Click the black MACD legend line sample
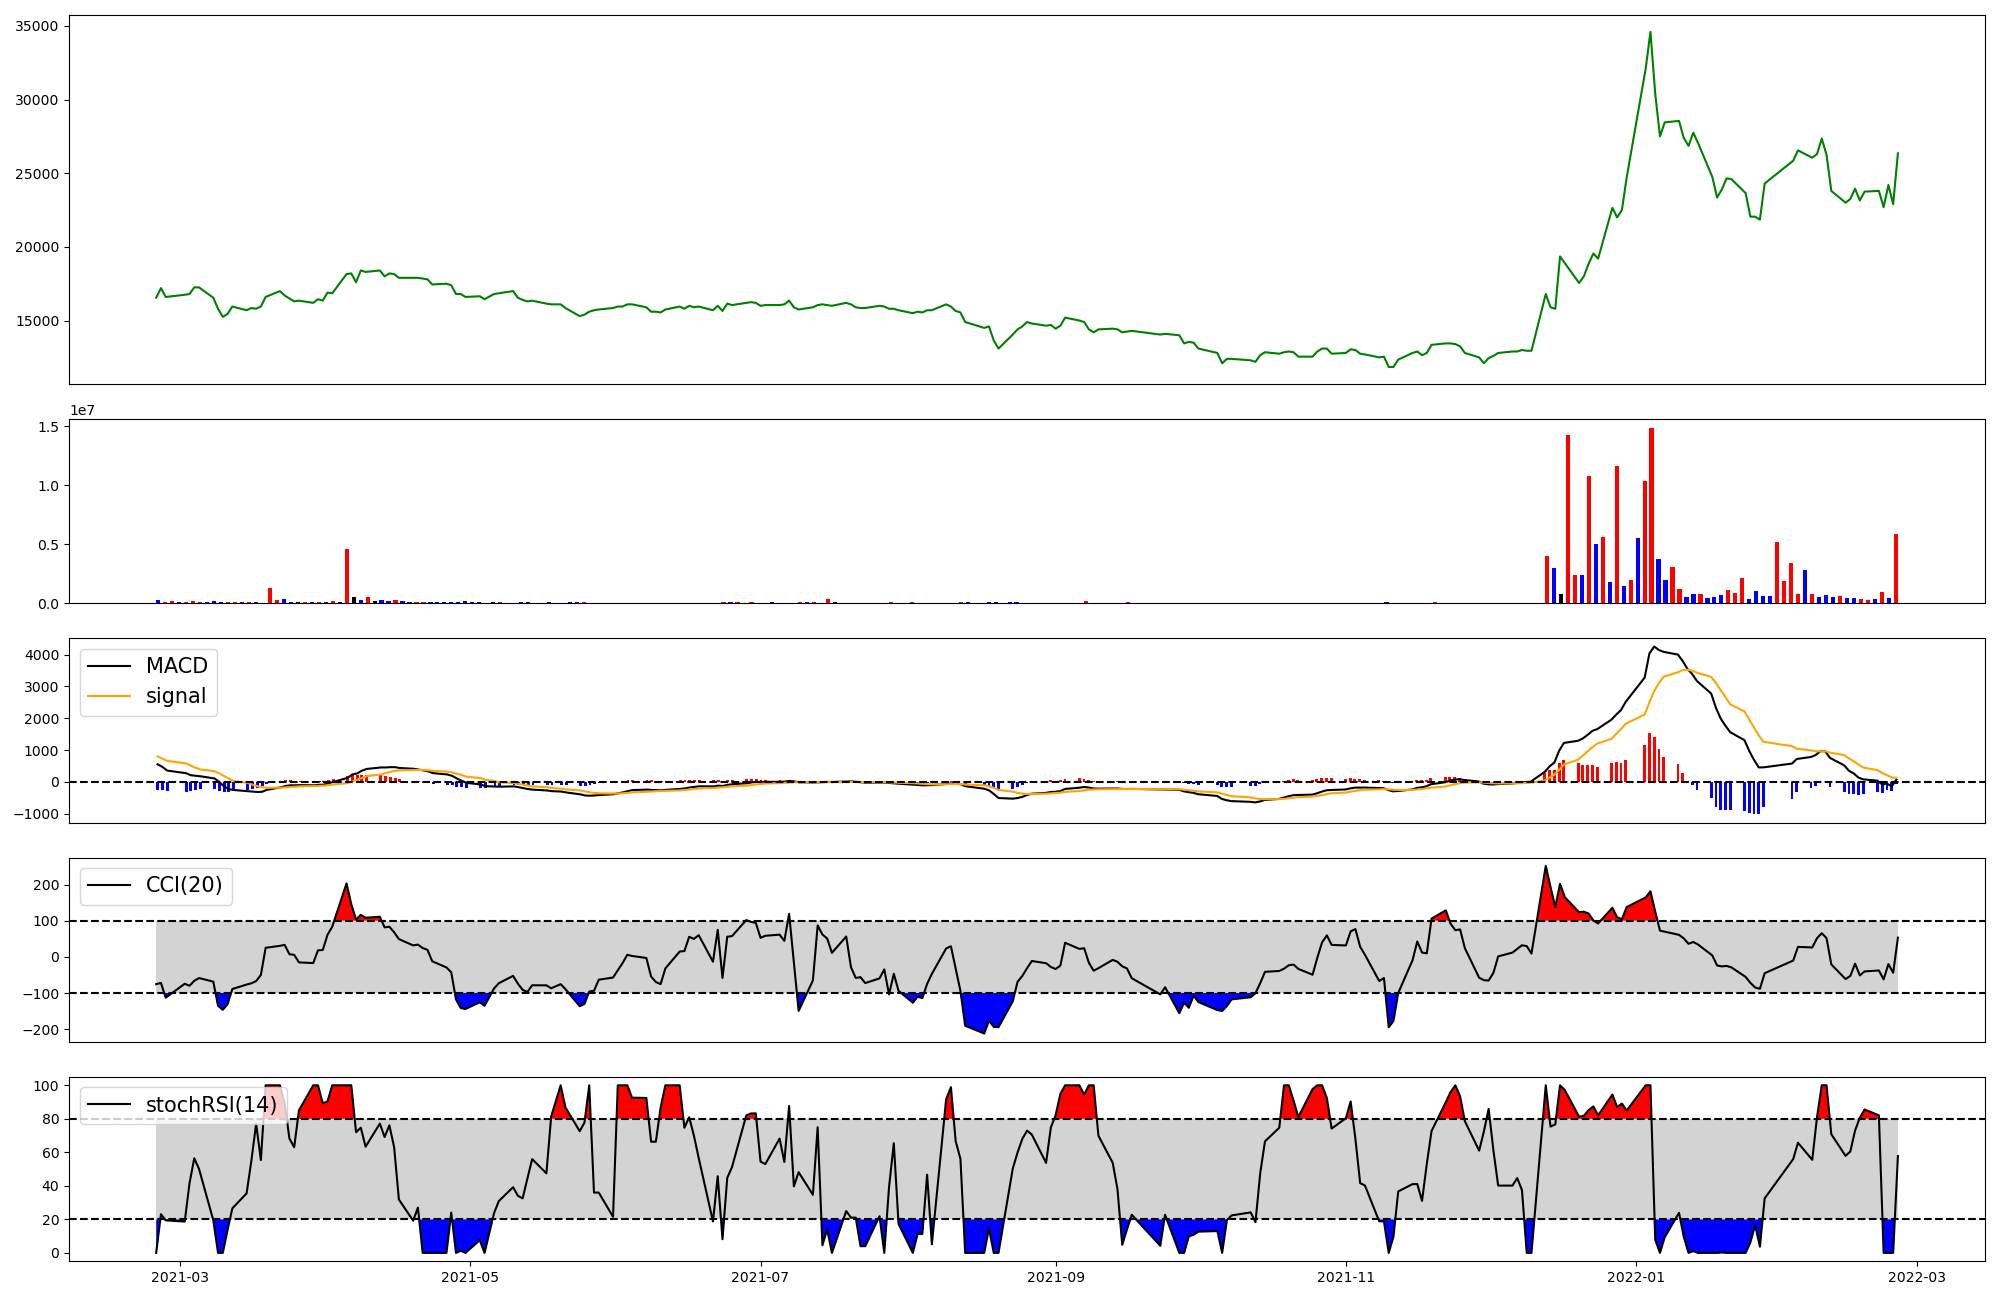This screenshot has height=1300, width=2000. [x=109, y=666]
